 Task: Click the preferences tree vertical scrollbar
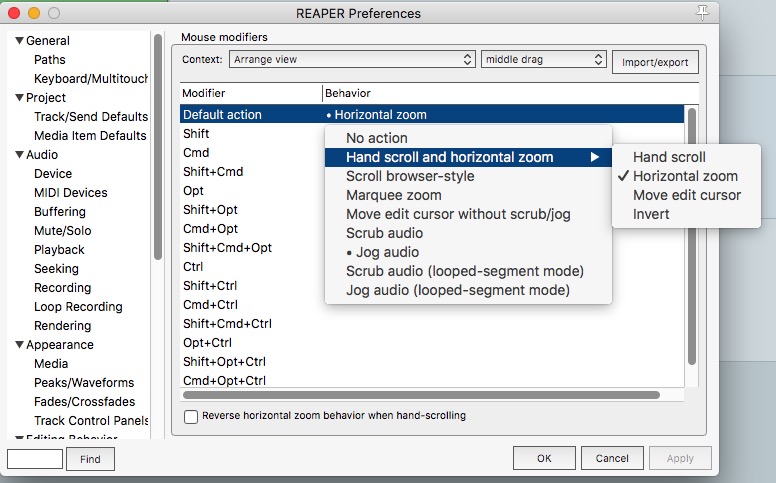coord(158,147)
